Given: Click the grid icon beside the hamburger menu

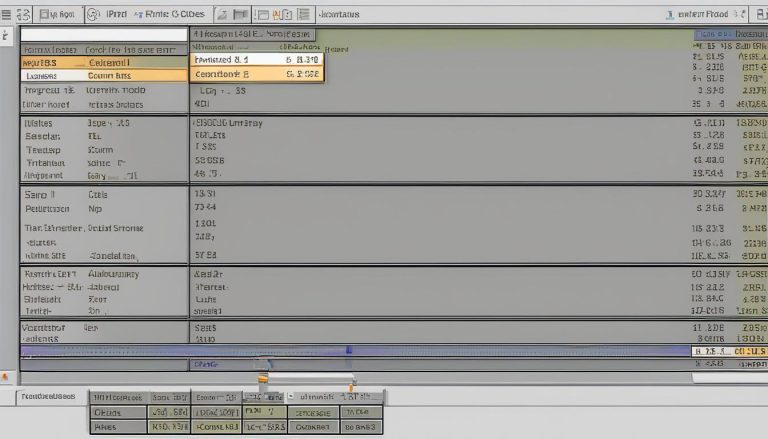Looking at the screenshot, I should tap(23, 15).
